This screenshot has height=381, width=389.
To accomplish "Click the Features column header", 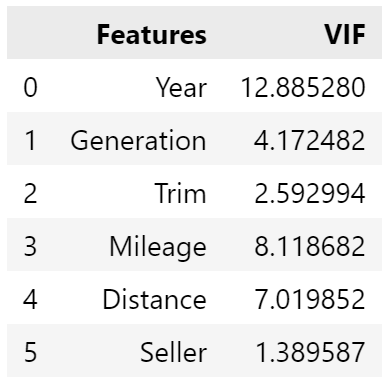I will [x=152, y=35].
